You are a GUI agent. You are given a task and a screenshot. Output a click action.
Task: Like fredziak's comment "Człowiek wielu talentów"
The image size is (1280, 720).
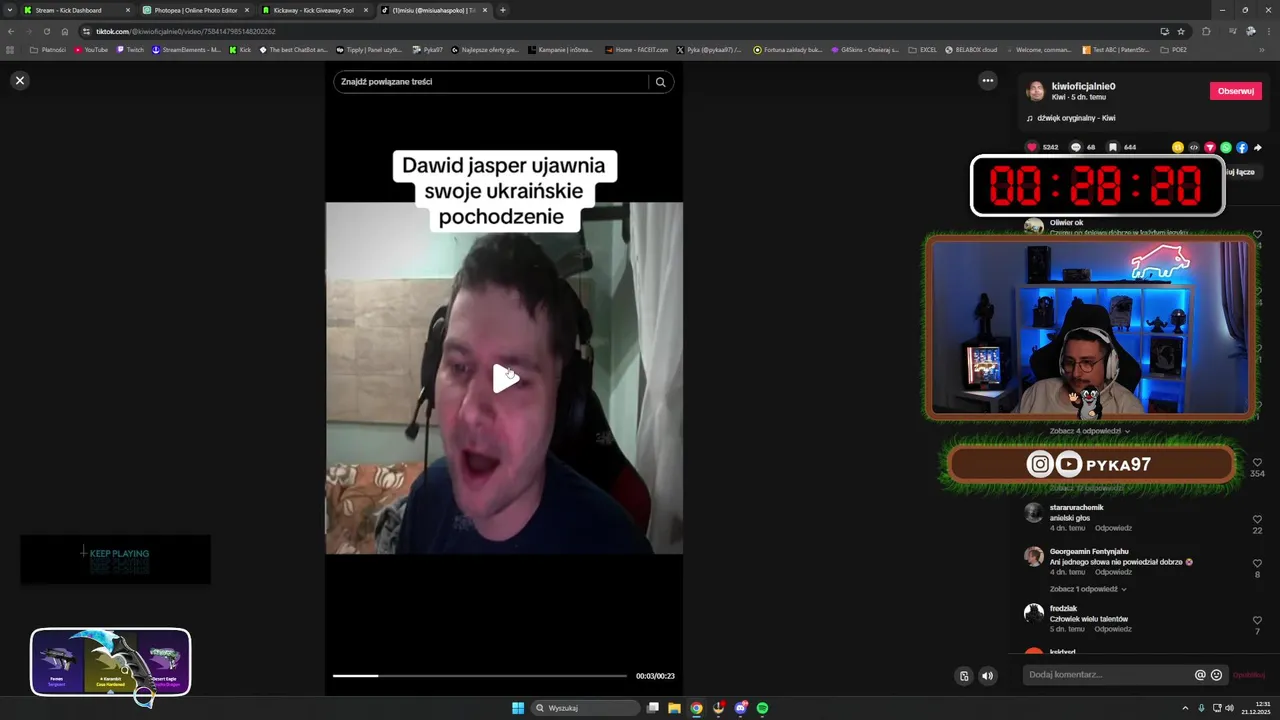tap(1257, 620)
